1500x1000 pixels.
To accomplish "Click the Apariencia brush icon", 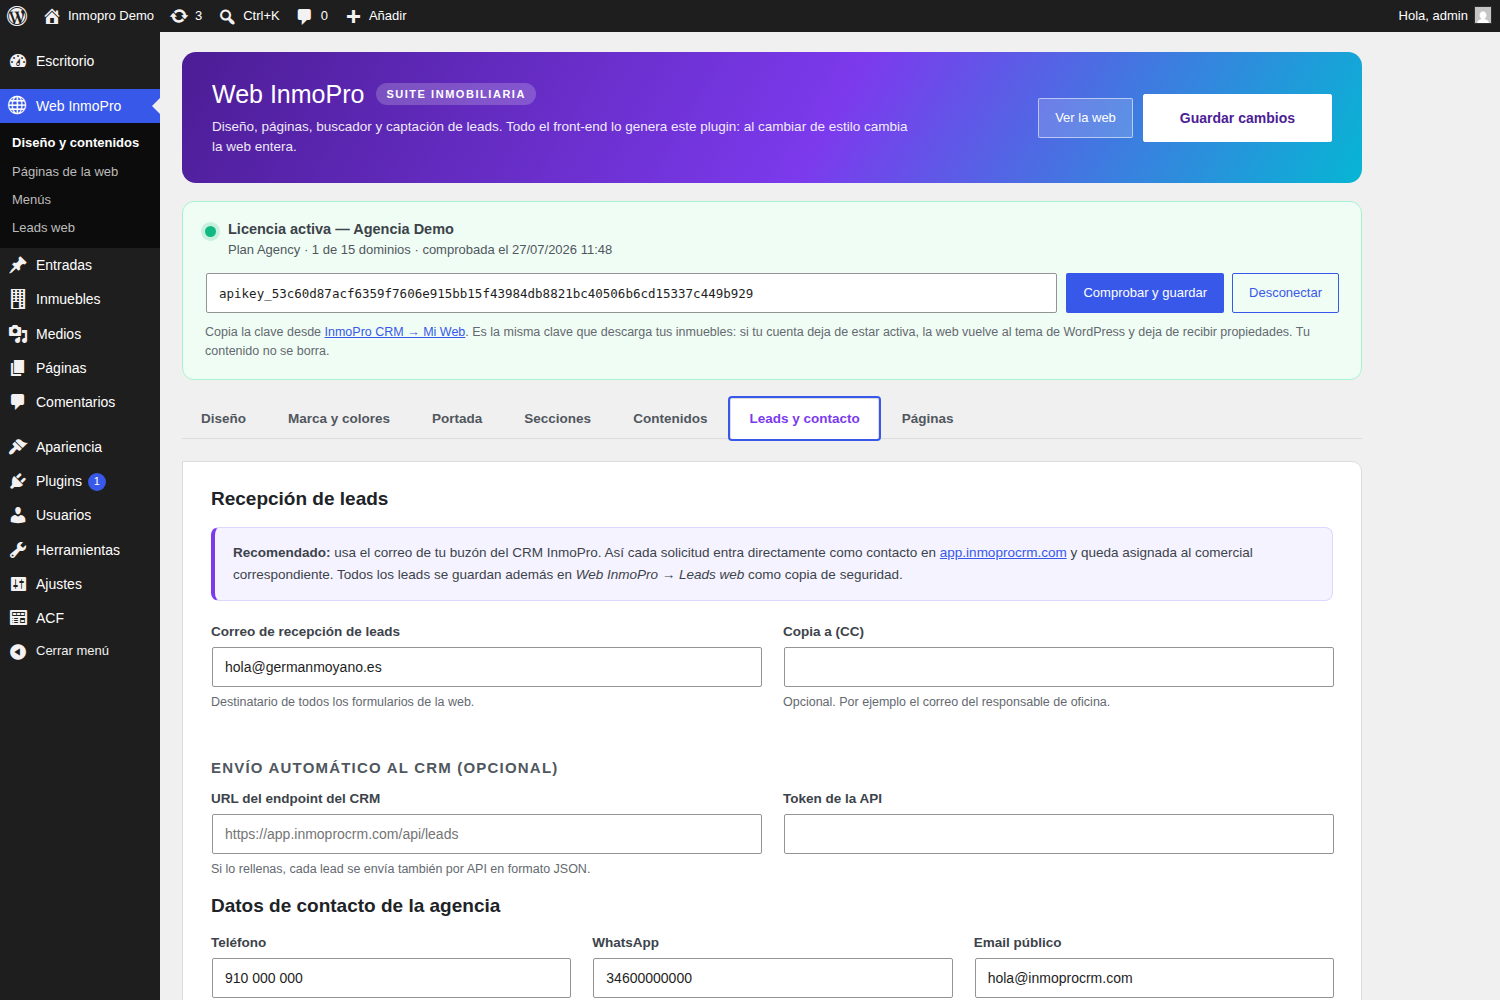I will [18, 447].
